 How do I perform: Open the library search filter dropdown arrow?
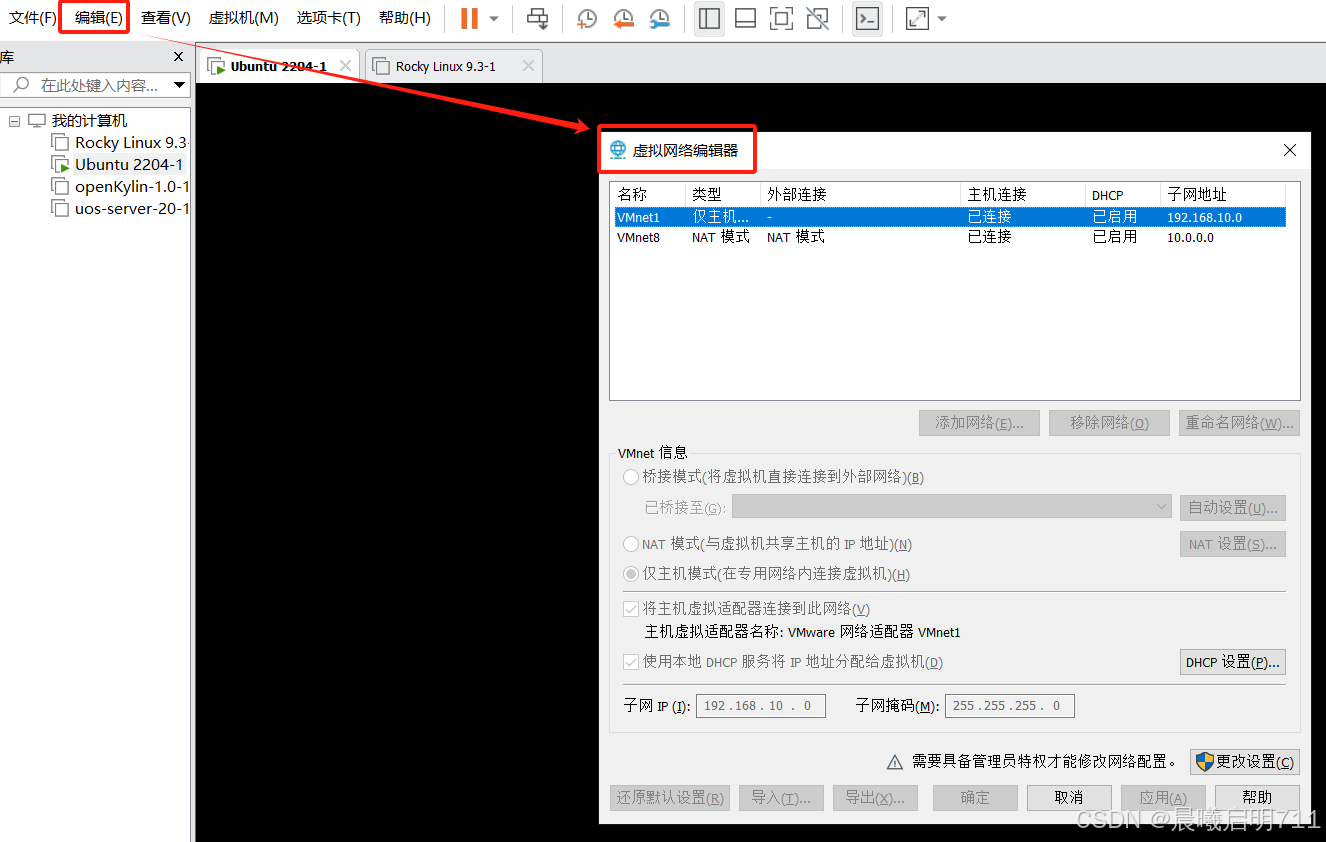[179, 85]
